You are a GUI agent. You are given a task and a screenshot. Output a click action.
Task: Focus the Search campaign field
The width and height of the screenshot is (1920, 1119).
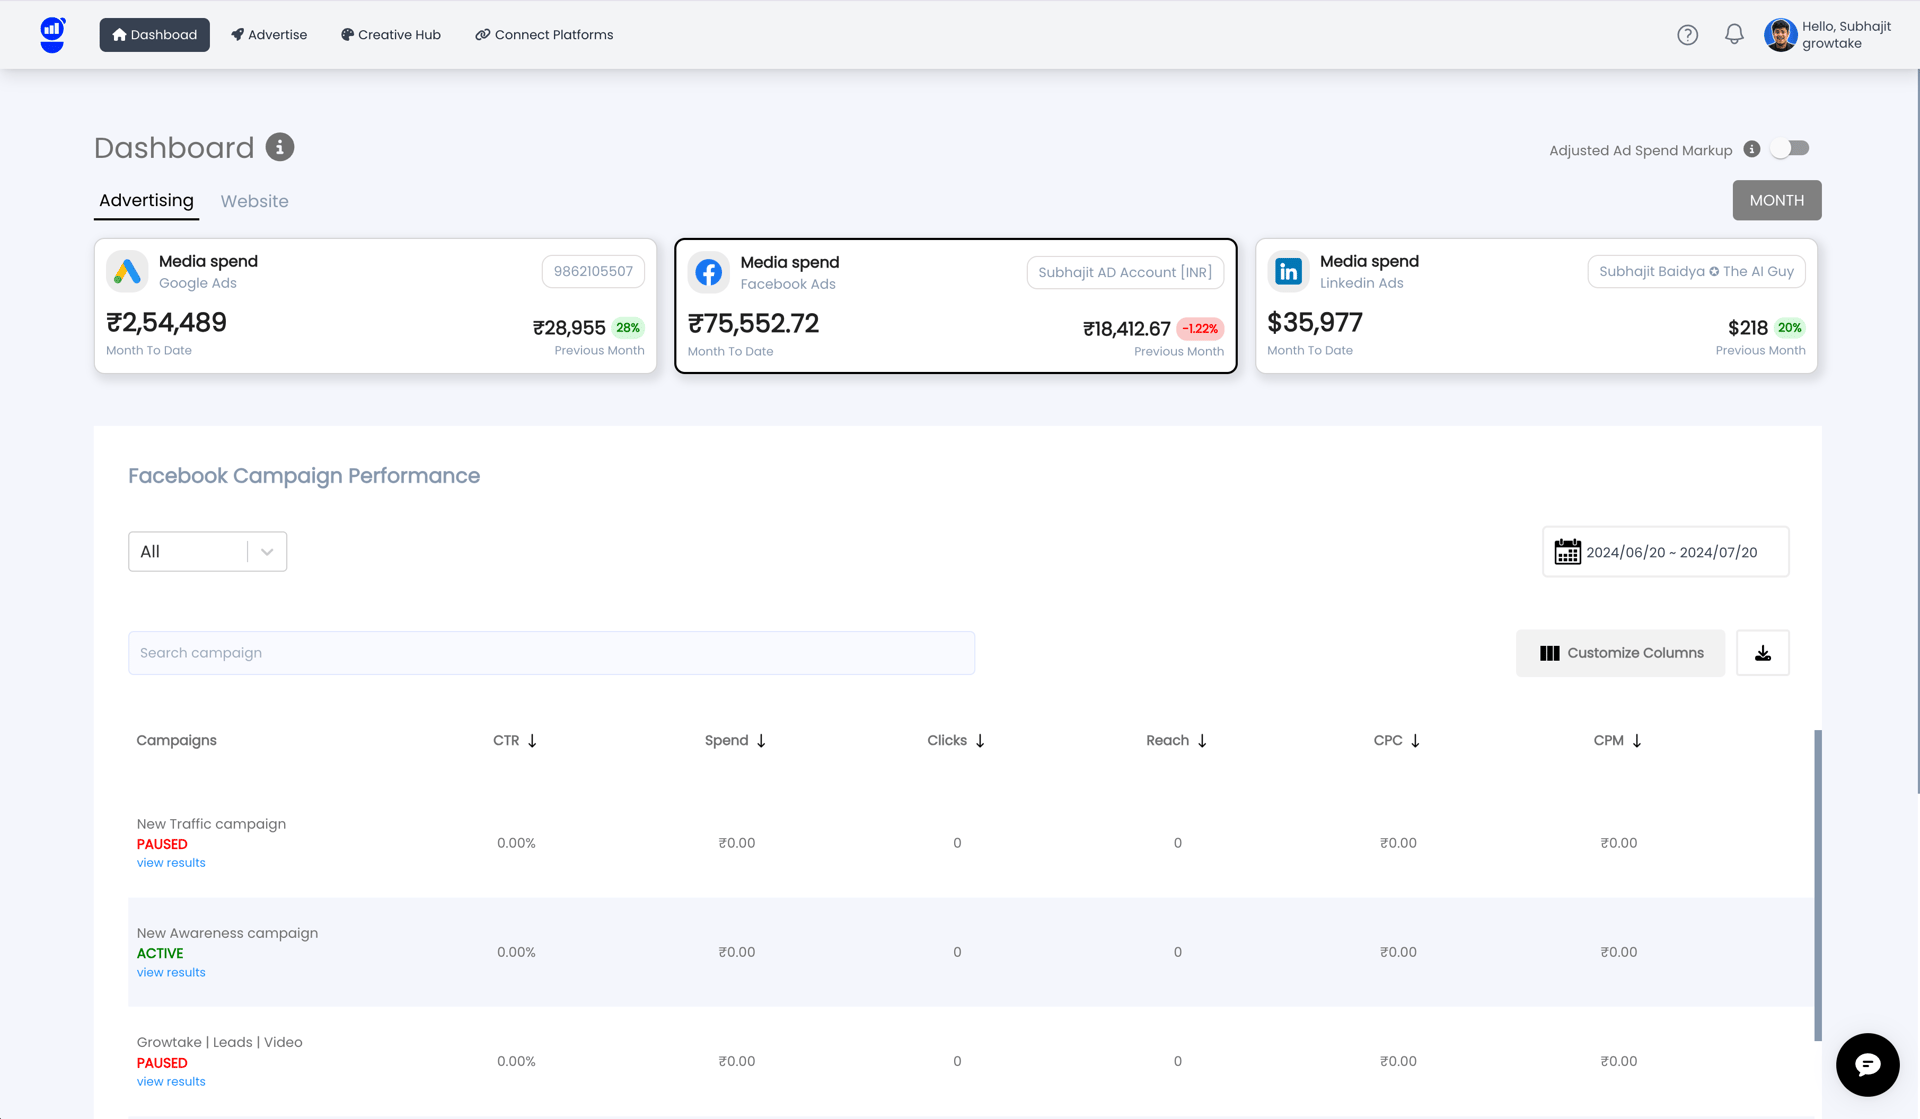[x=551, y=653]
